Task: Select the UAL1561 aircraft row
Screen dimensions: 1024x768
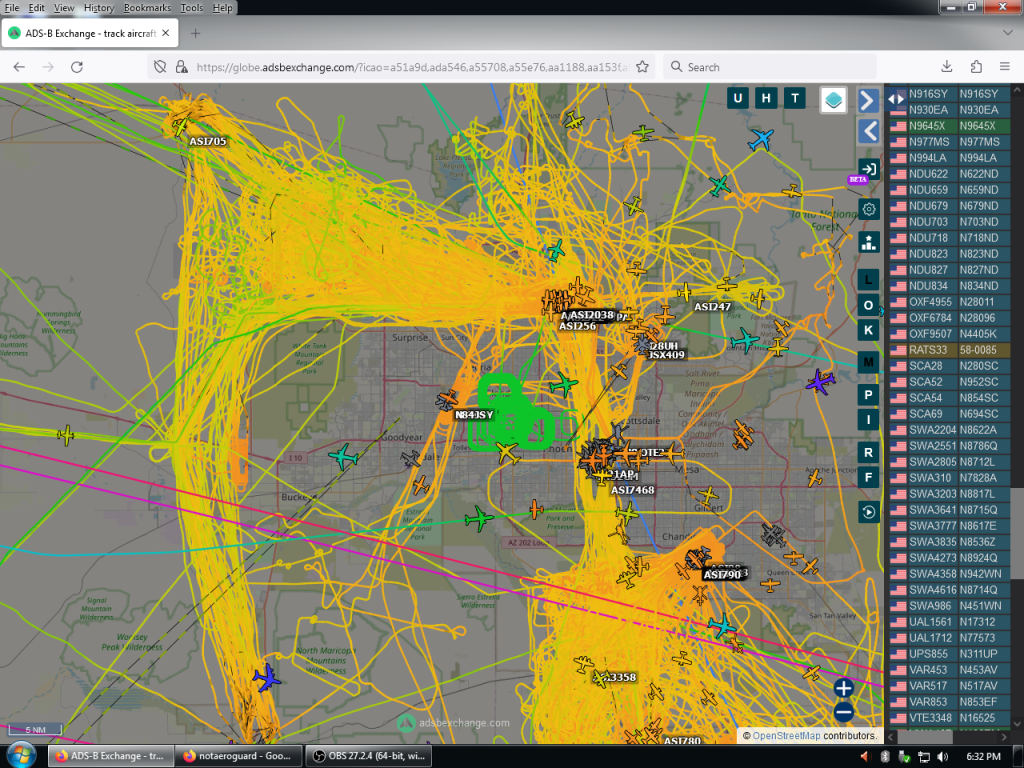Action: click(x=950, y=622)
